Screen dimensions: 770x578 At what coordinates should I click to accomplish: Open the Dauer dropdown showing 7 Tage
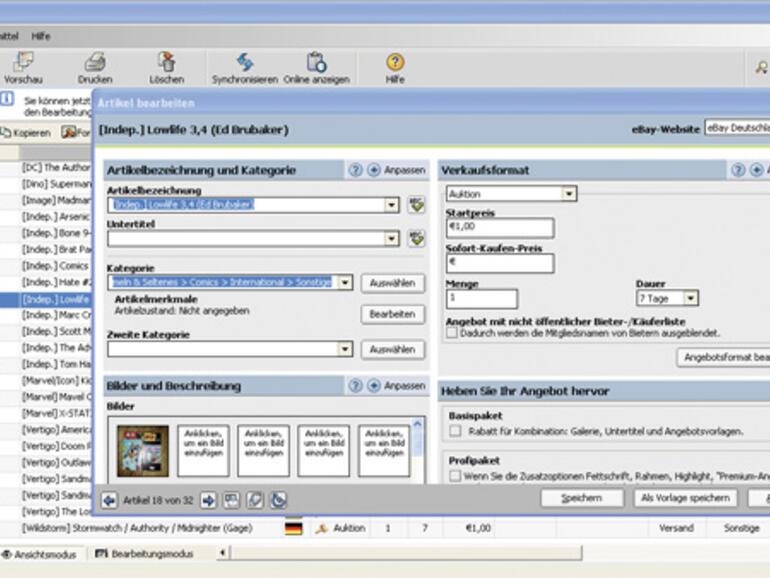coord(691,299)
